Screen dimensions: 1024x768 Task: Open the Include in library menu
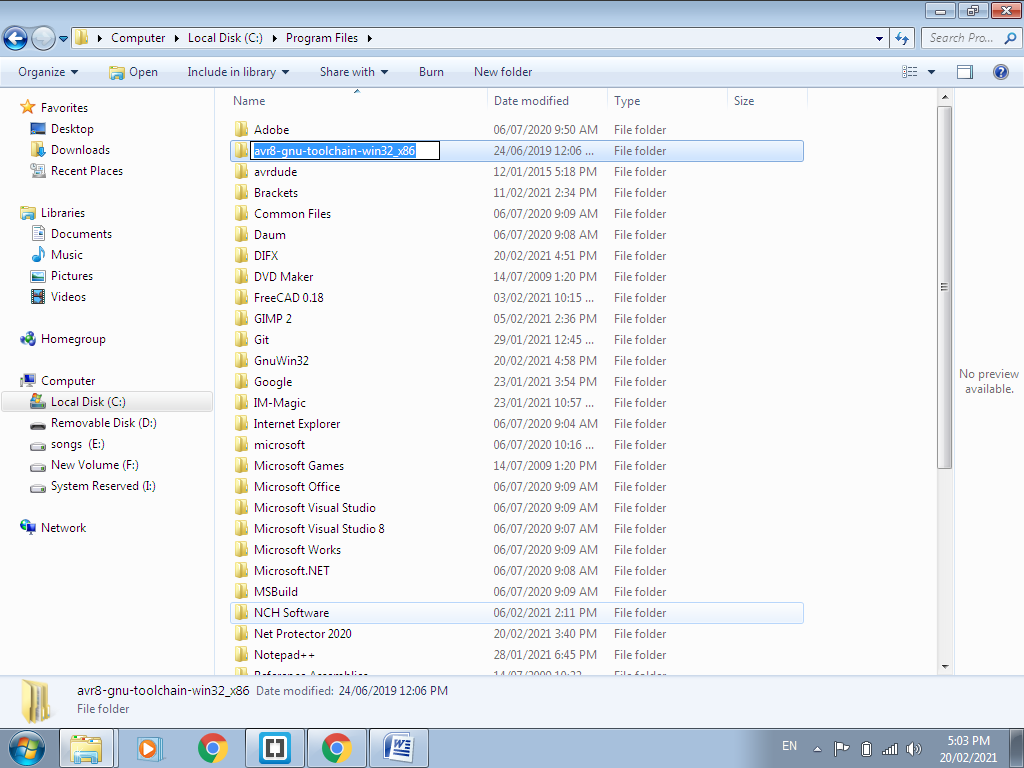coord(238,72)
